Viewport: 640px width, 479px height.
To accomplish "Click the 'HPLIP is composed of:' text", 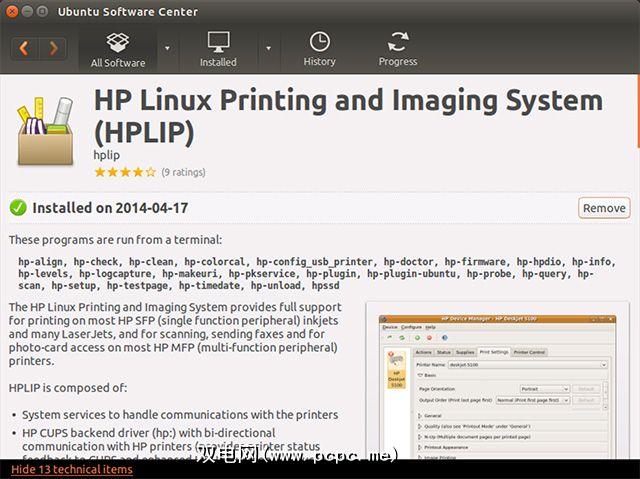I will coord(68,388).
